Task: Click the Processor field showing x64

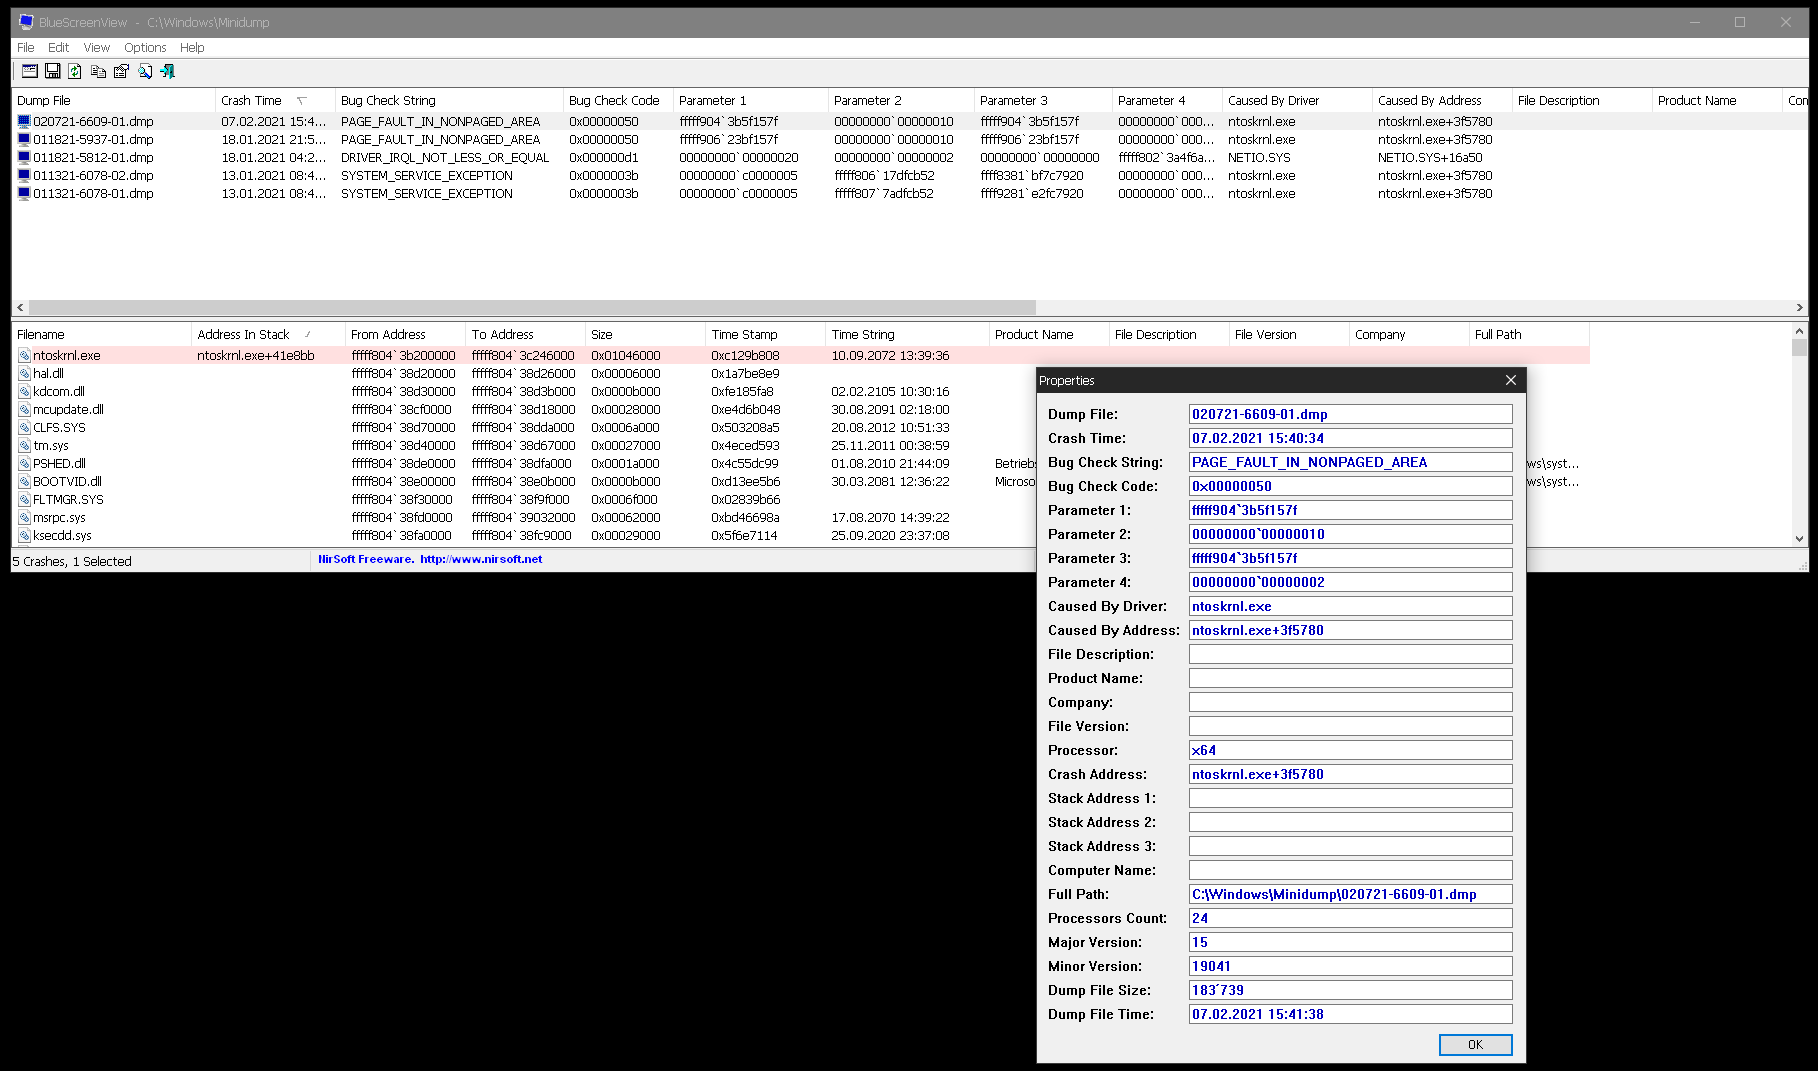Action: pyautogui.click(x=1350, y=750)
